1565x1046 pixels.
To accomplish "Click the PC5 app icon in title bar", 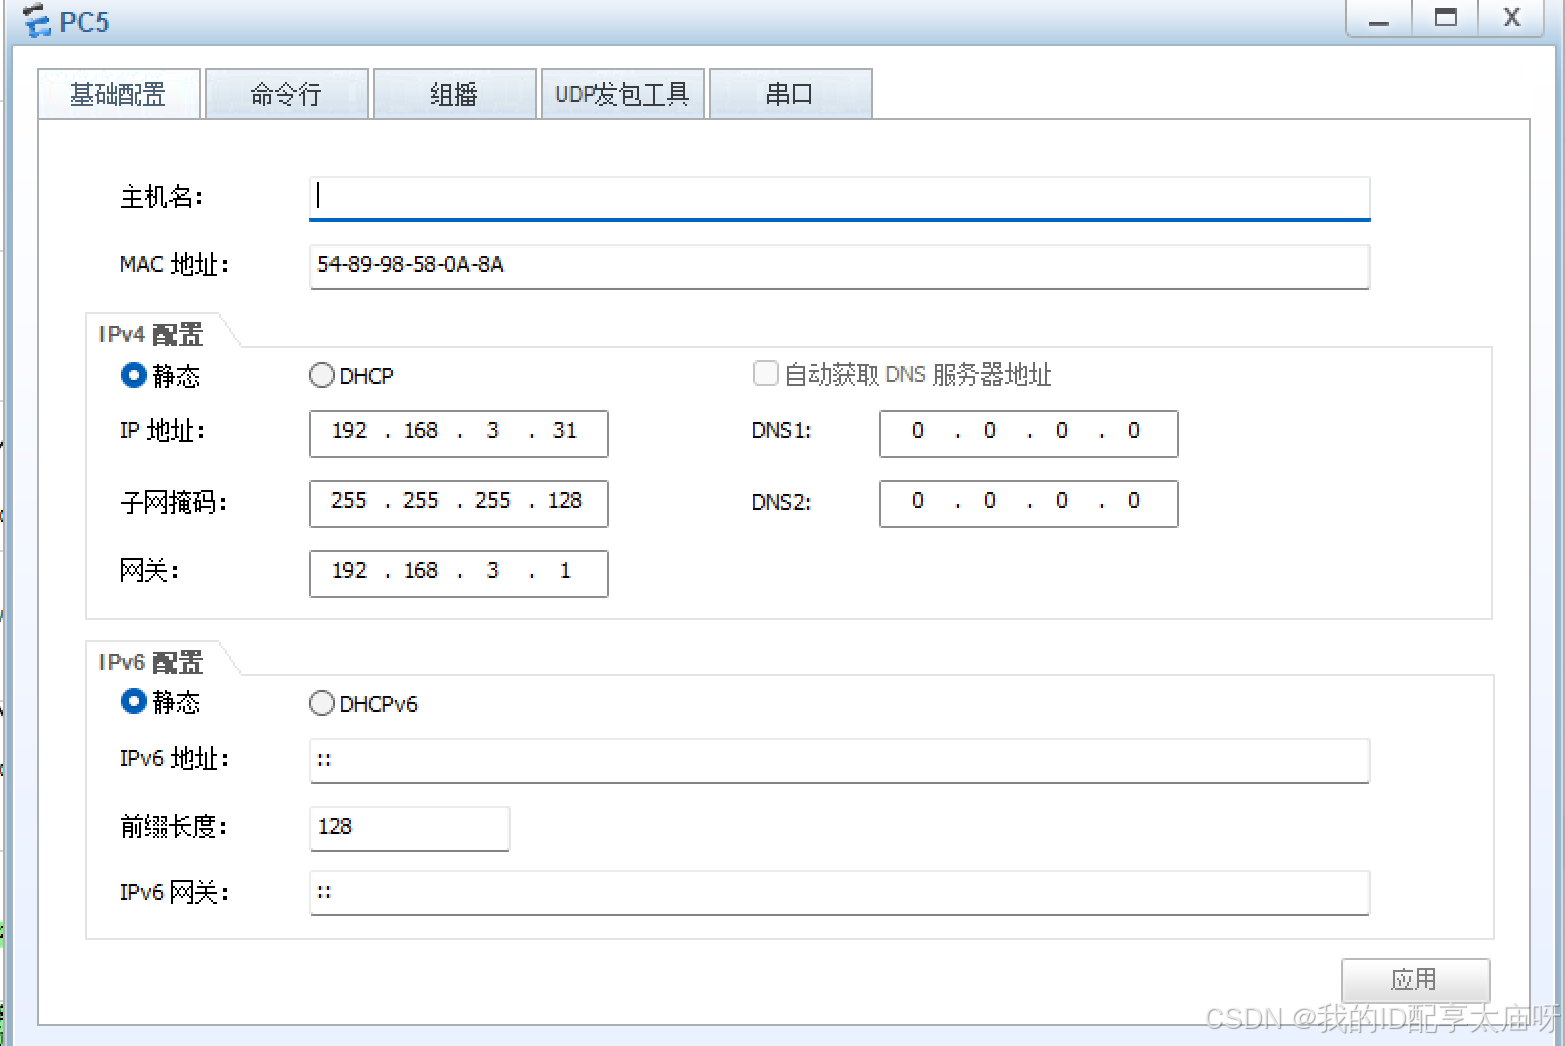I will 37,20.
